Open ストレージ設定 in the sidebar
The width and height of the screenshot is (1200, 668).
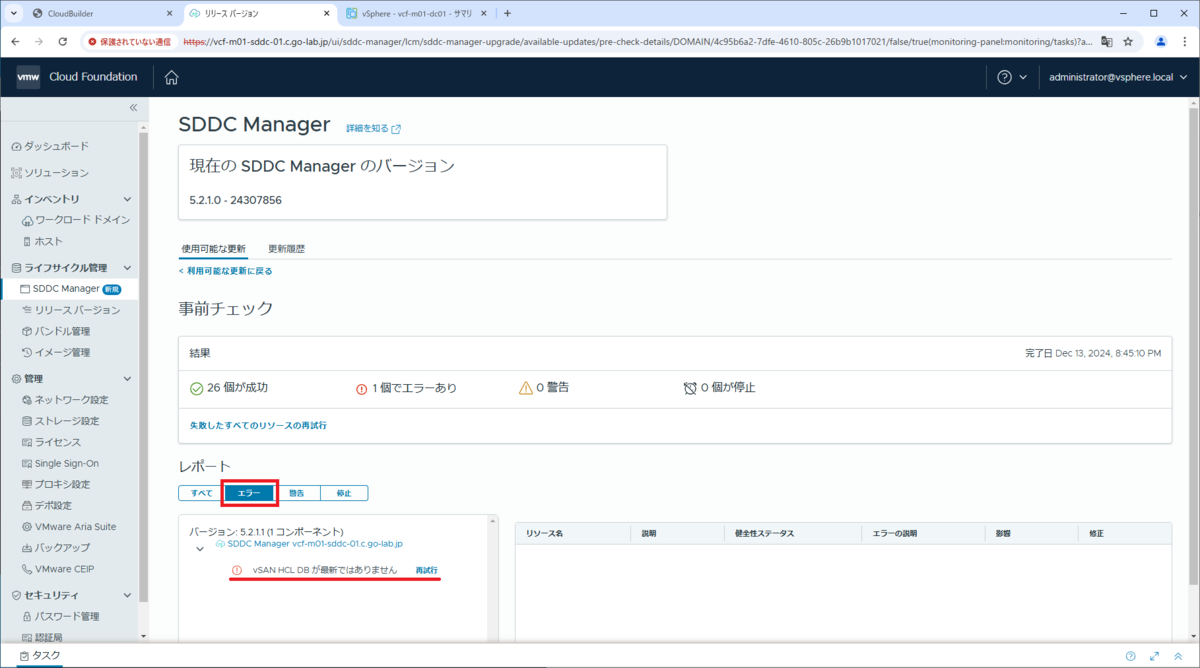(60, 421)
